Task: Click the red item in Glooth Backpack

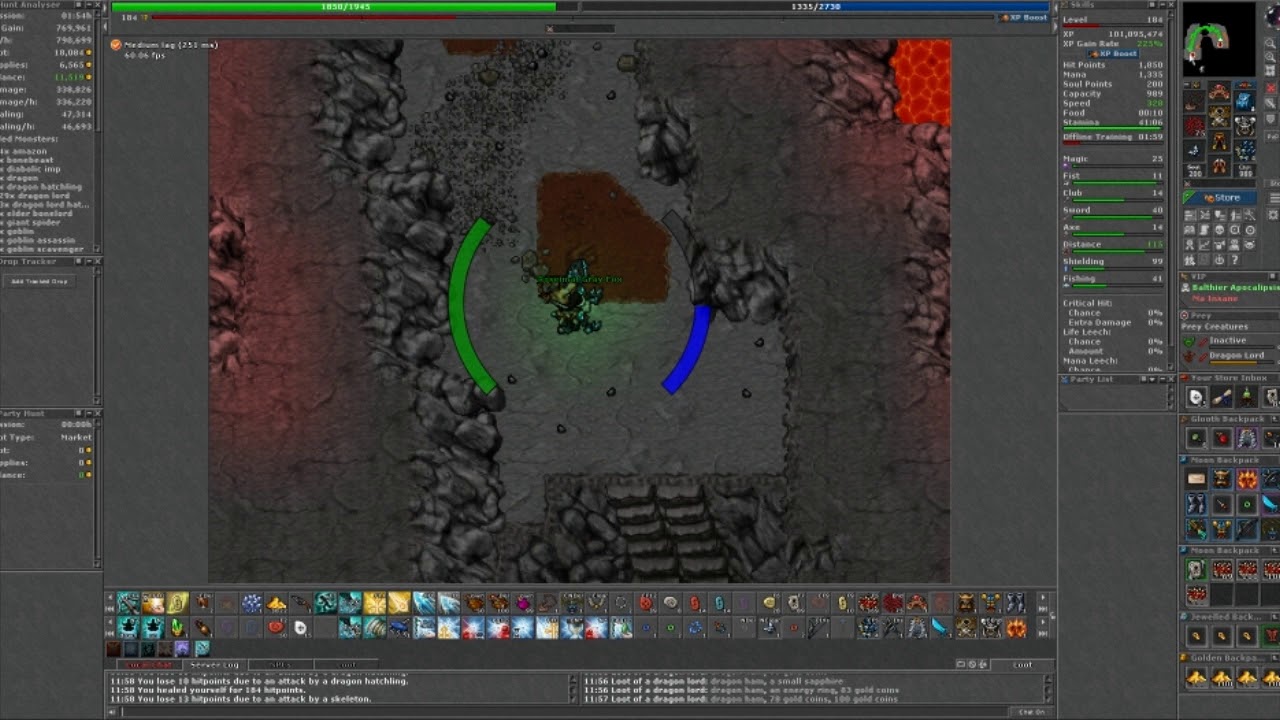Action: [x=1222, y=438]
